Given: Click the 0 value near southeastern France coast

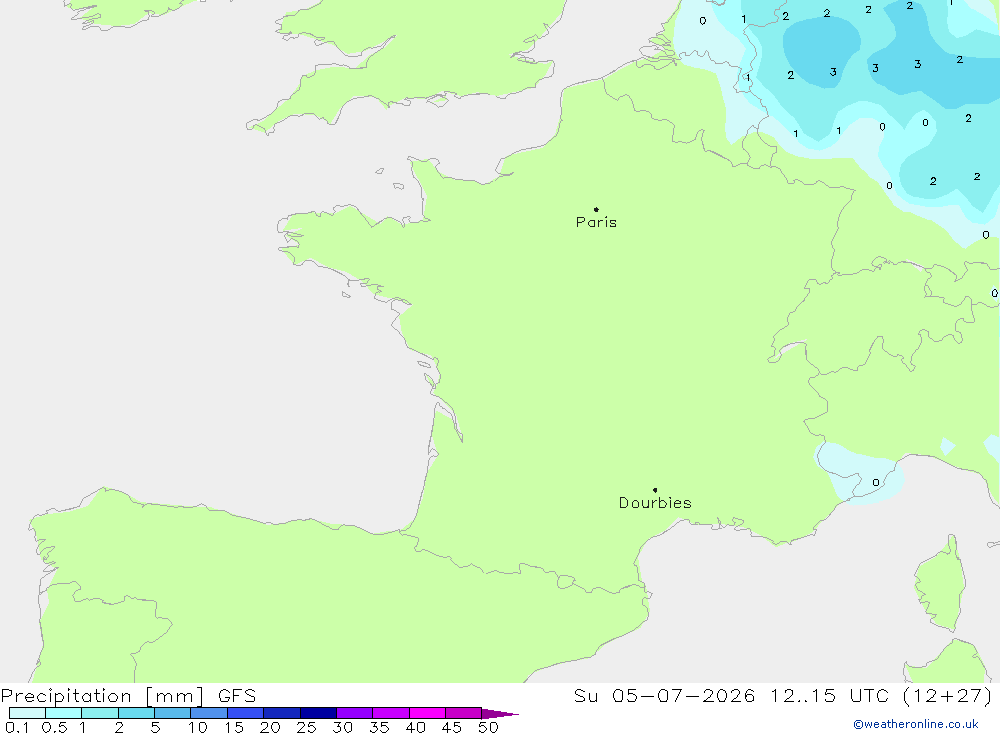Looking at the screenshot, I should 876,482.
